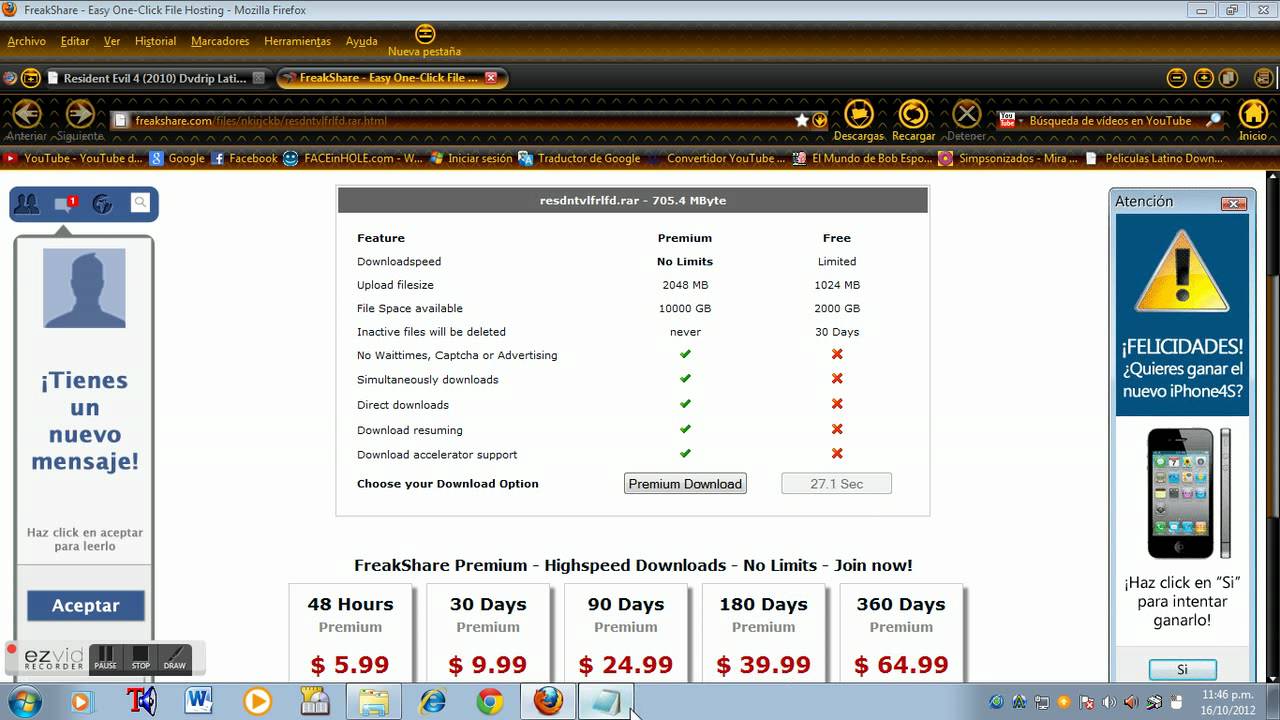
Task: Click the freakshare.com address bar
Action: click(450, 121)
